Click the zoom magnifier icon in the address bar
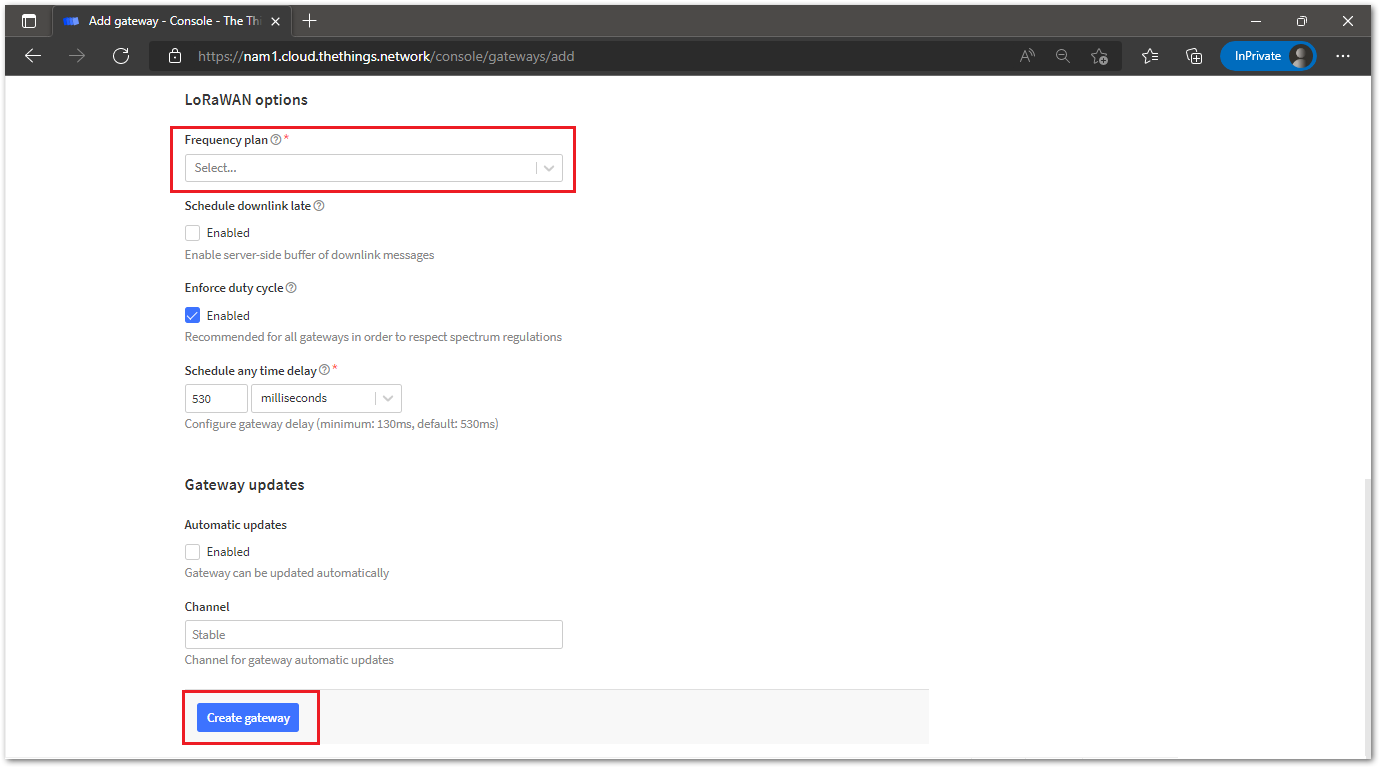Viewport: 1380px width, 768px height. coord(1063,56)
